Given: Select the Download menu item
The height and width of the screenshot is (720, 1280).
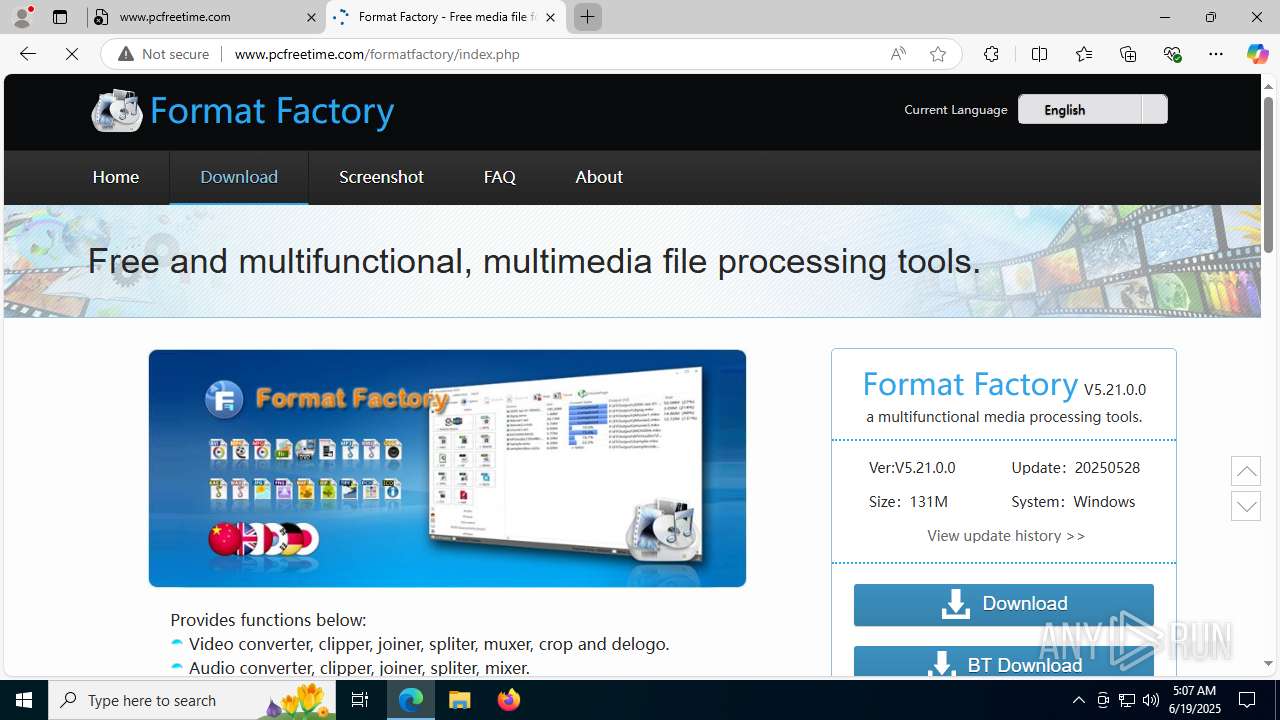Looking at the screenshot, I should tap(239, 177).
